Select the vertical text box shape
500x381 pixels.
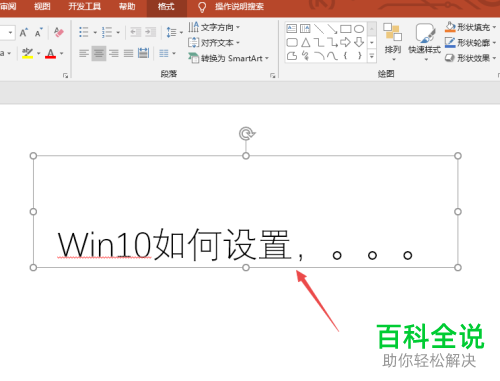tap(305, 29)
